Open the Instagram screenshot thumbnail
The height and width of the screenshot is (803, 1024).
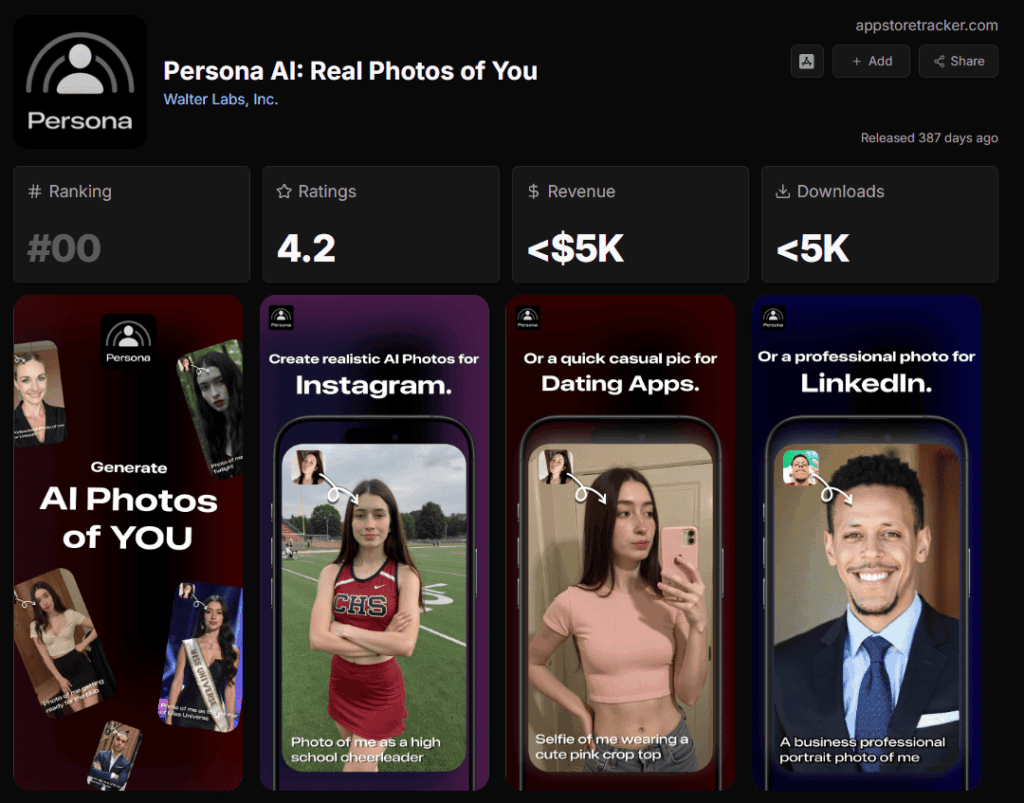[x=374, y=543]
